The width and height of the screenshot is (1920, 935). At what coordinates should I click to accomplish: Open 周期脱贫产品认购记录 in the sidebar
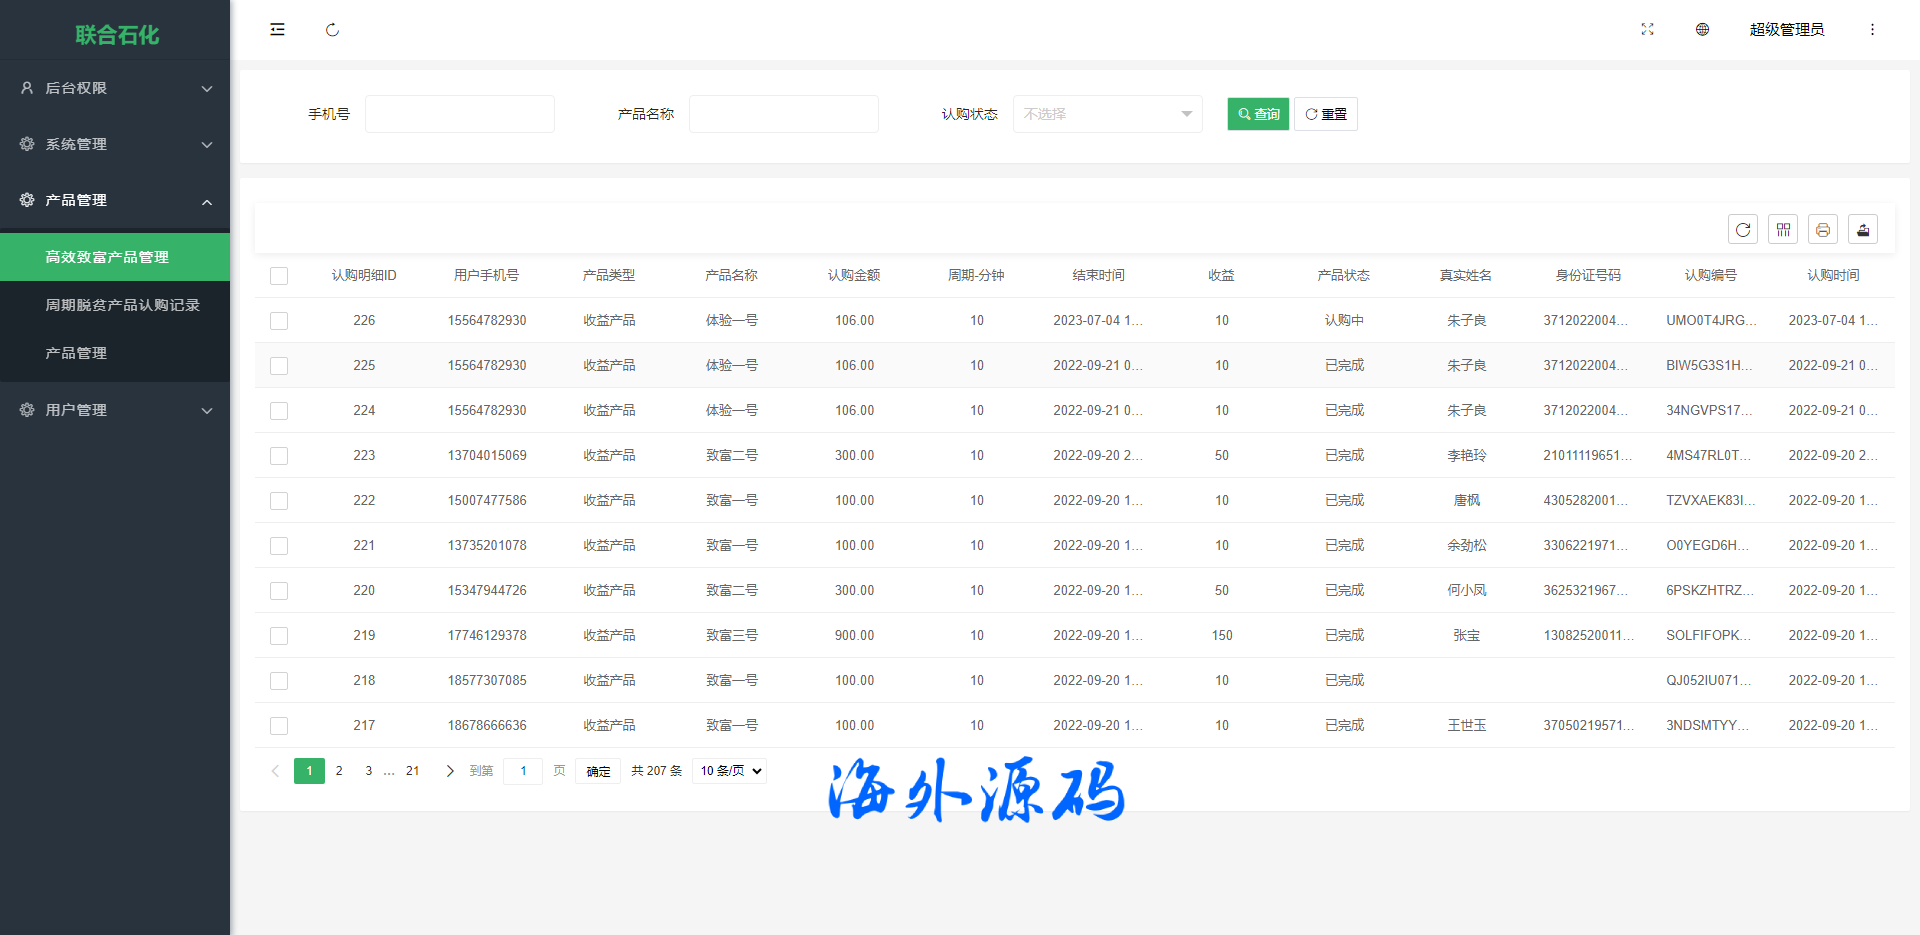pyautogui.click(x=122, y=305)
